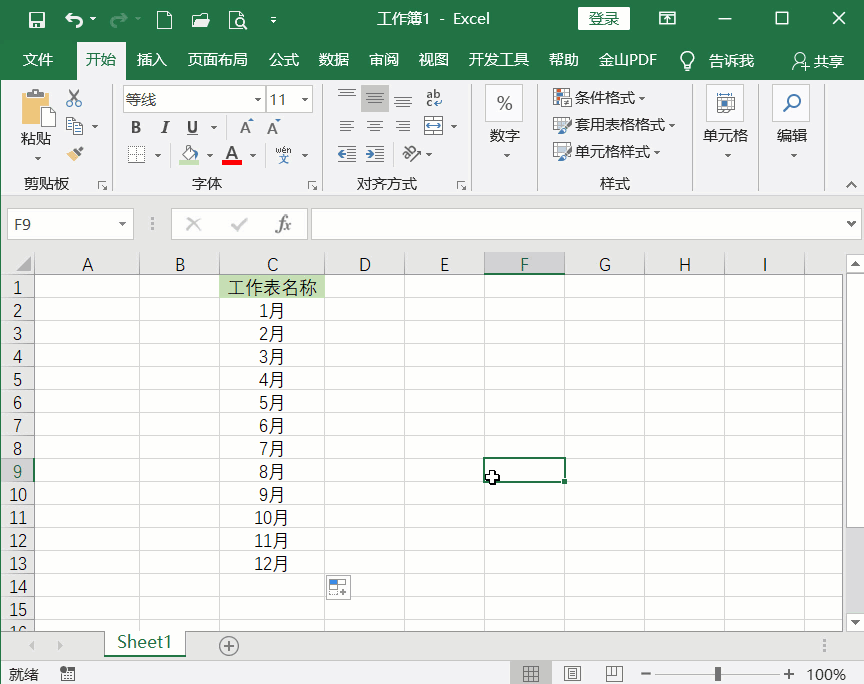Image resolution: width=864 pixels, height=684 pixels.
Task: Click the Insert Function fx icon
Action: 283,224
